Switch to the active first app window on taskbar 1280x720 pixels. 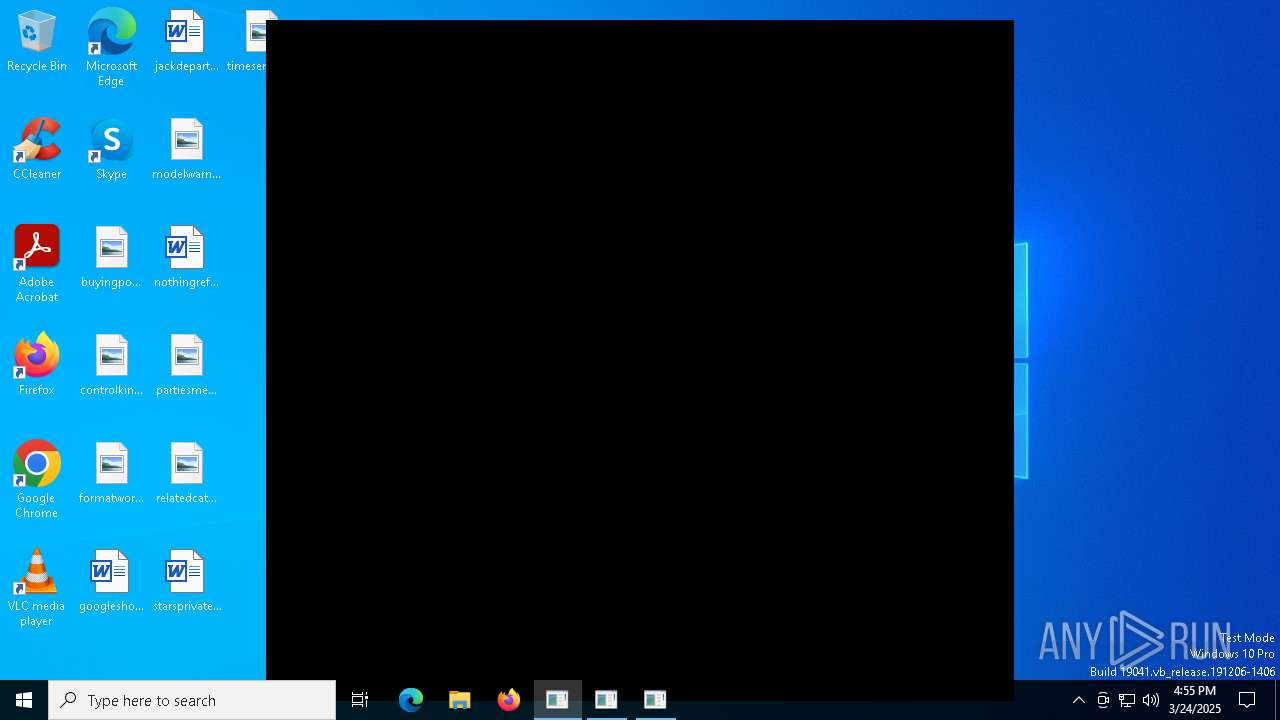[557, 700]
